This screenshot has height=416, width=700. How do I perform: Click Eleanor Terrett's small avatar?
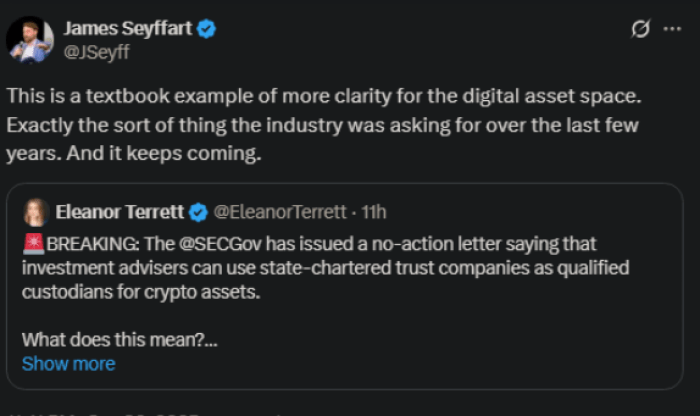pos(36,212)
